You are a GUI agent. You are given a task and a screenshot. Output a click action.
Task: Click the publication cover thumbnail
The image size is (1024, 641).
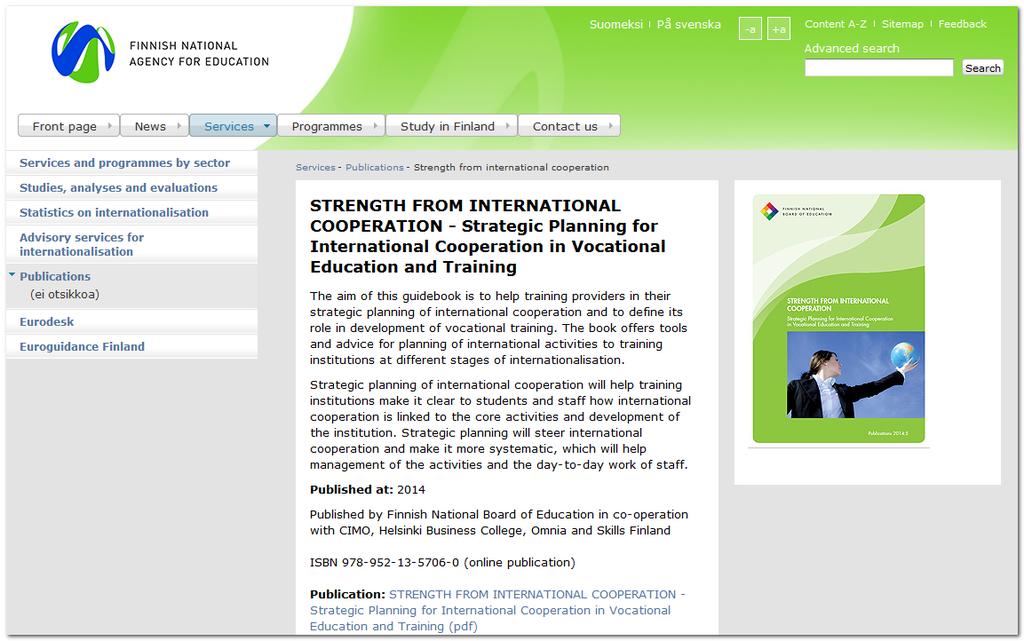[839, 319]
